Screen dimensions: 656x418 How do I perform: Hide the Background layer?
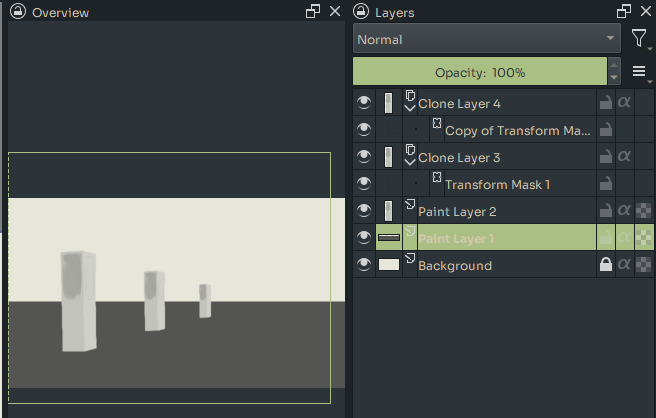tap(364, 265)
